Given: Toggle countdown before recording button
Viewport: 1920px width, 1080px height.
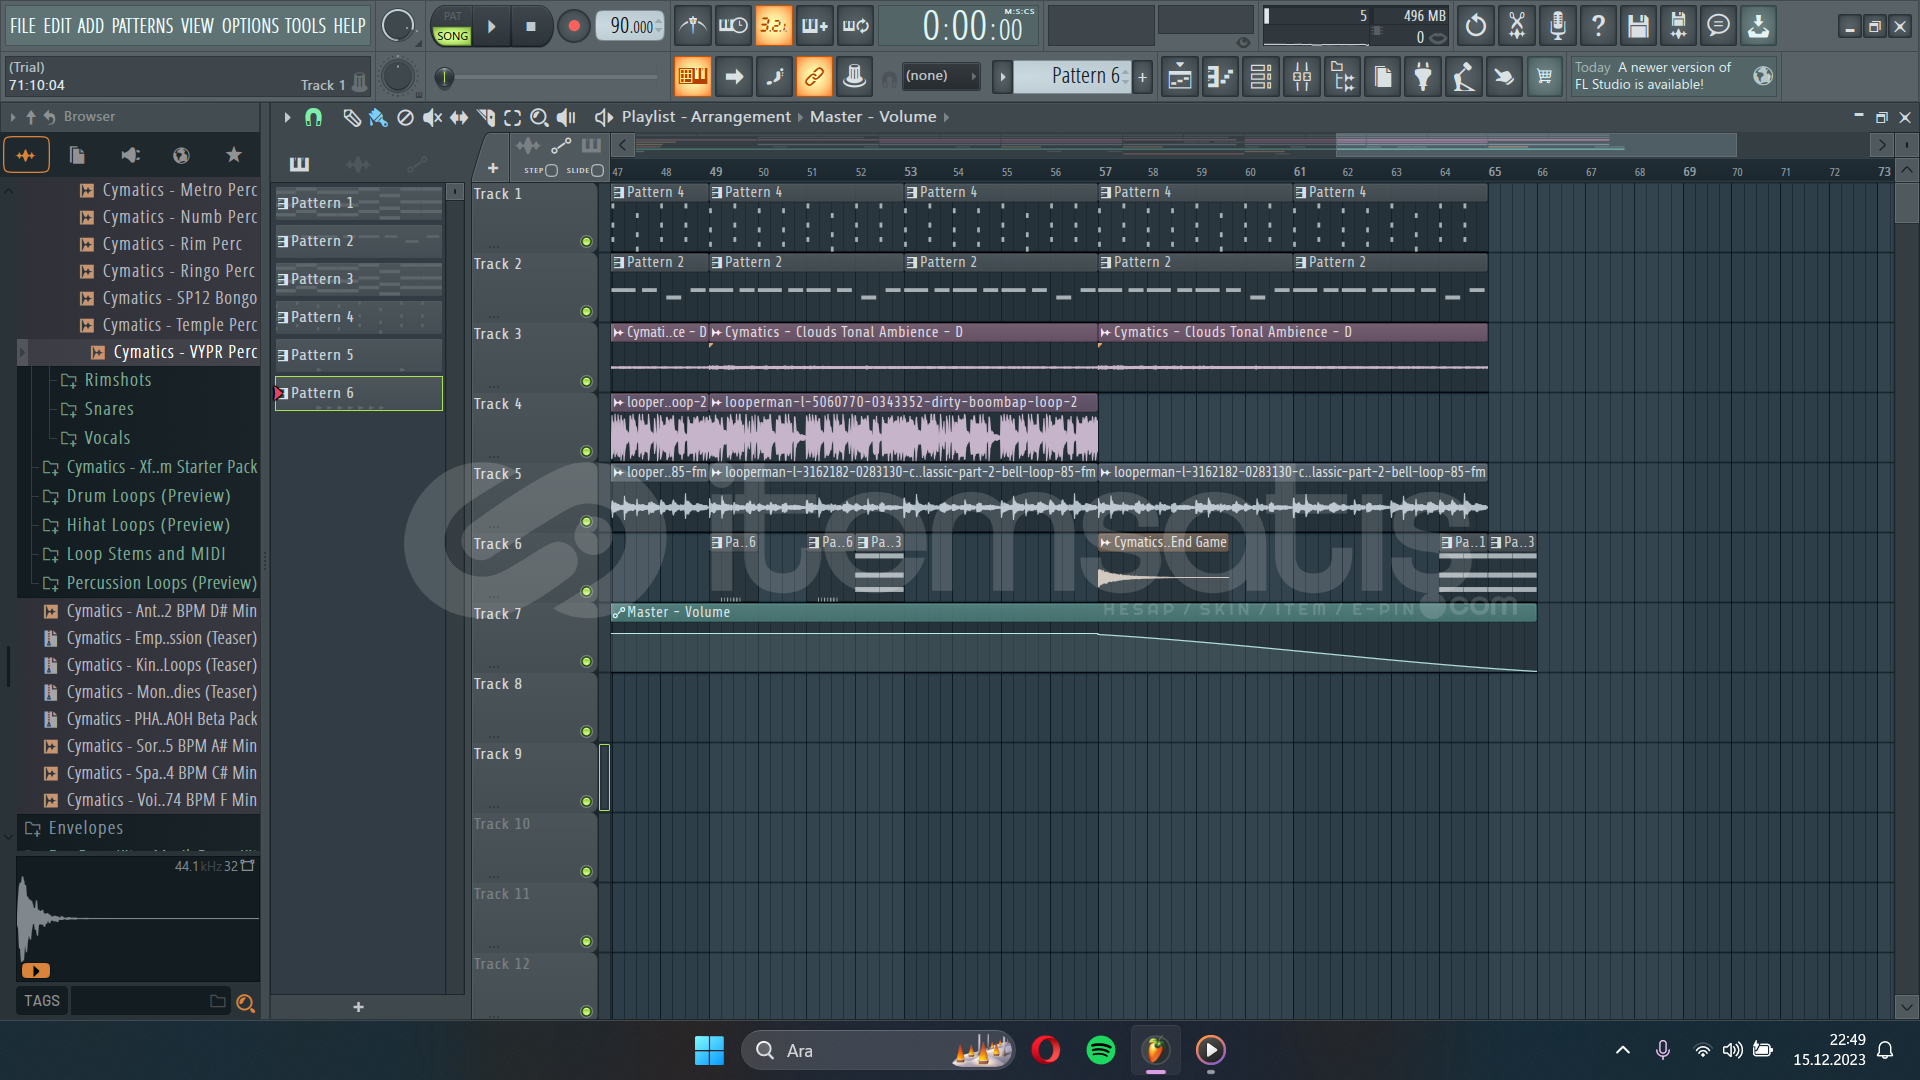Looking at the screenshot, I should click(x=773, y=26).
